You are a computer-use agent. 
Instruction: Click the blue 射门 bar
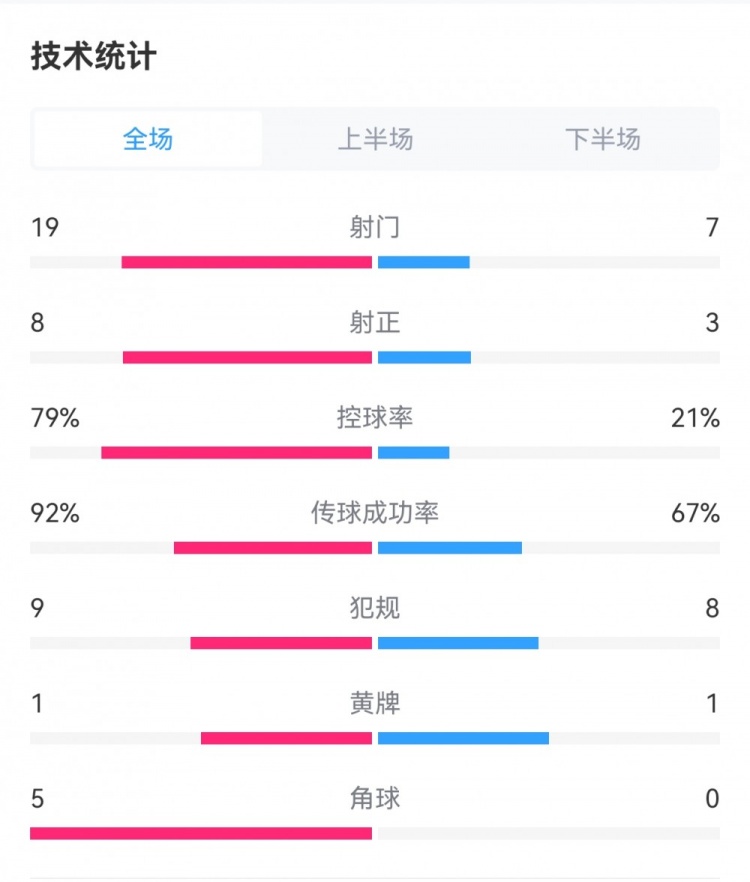tap(424, 263)
